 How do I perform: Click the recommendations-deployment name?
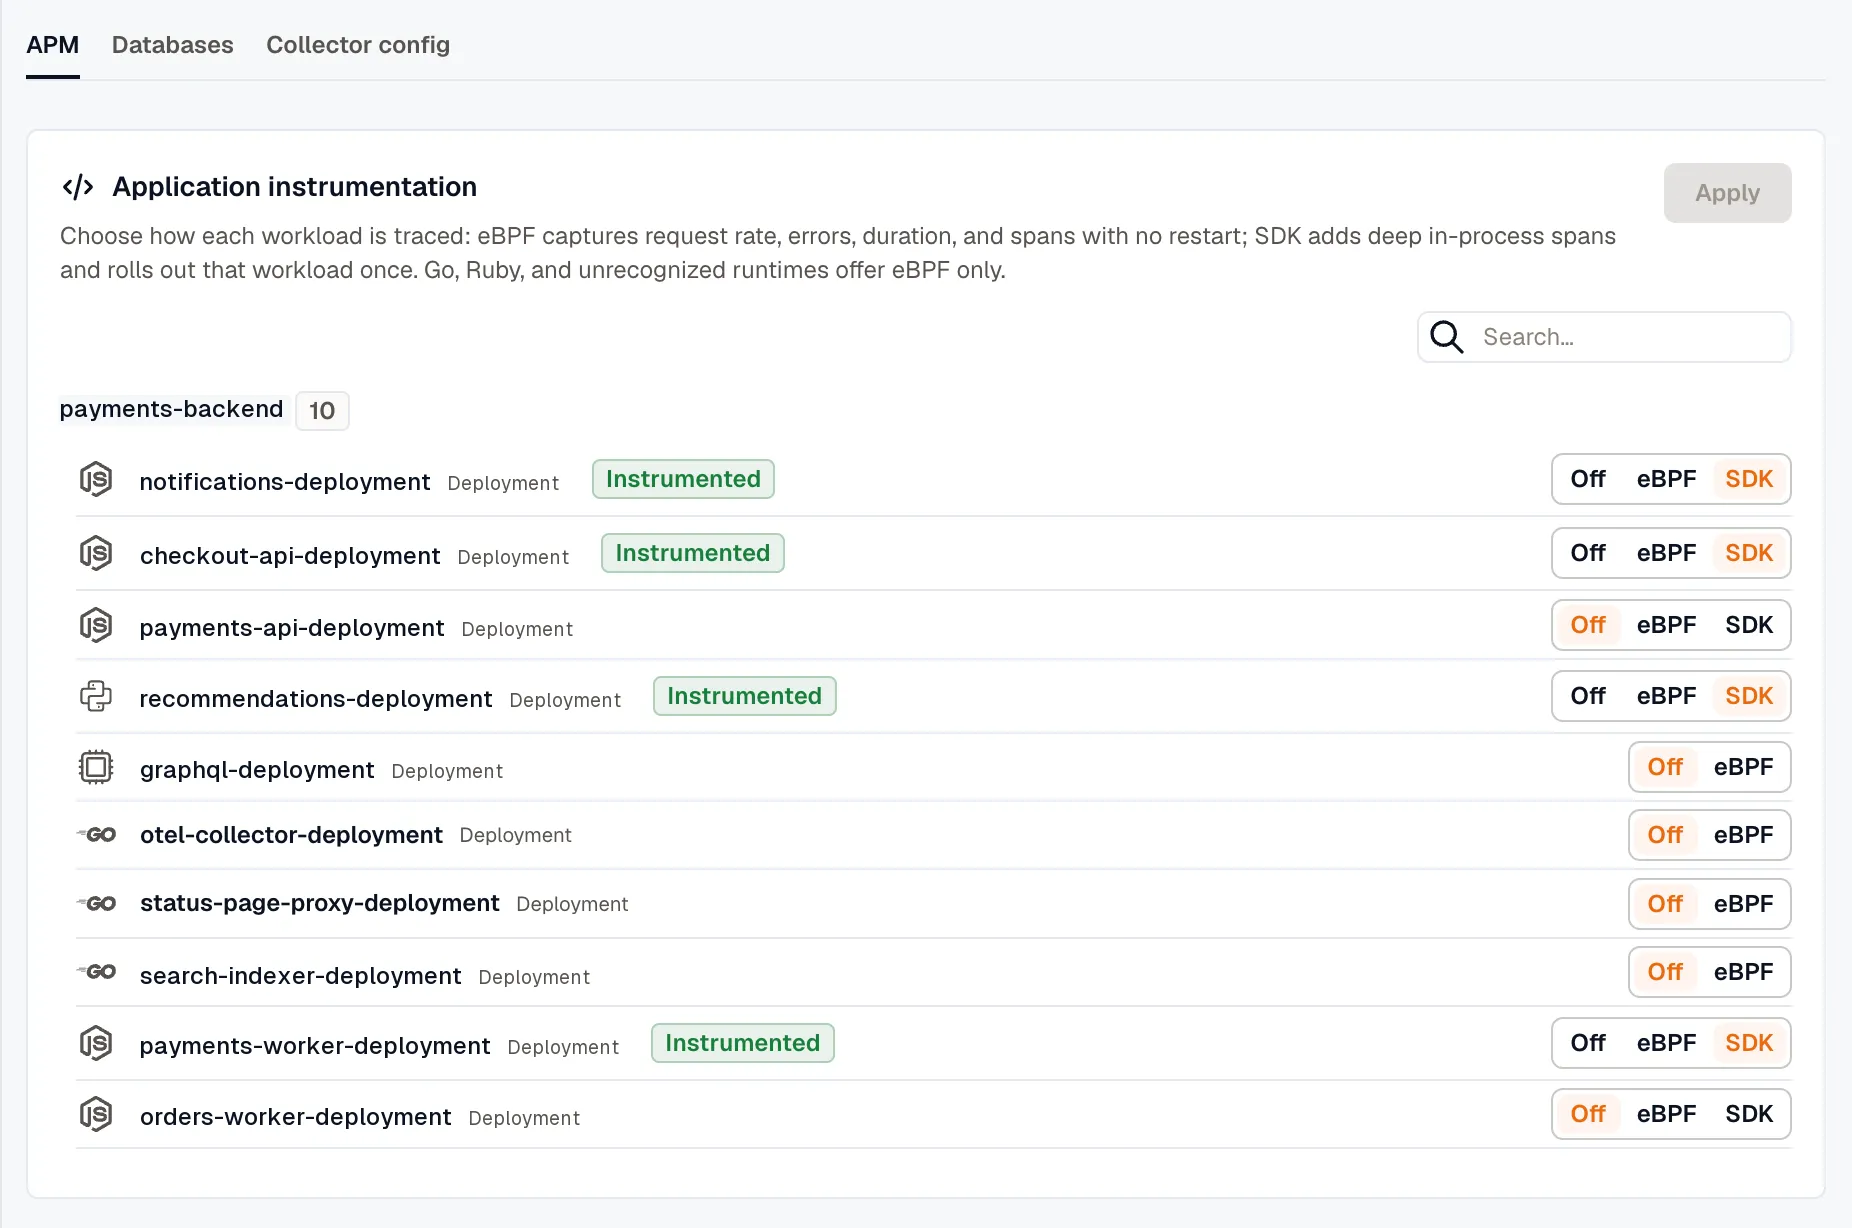[316, 699]
